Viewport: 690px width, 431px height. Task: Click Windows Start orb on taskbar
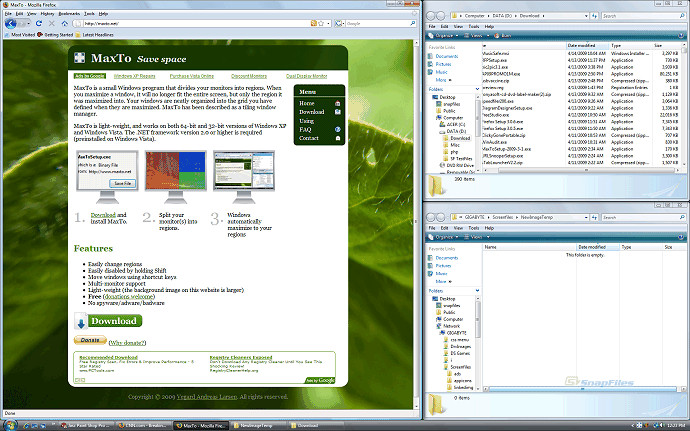pos(11,425)
